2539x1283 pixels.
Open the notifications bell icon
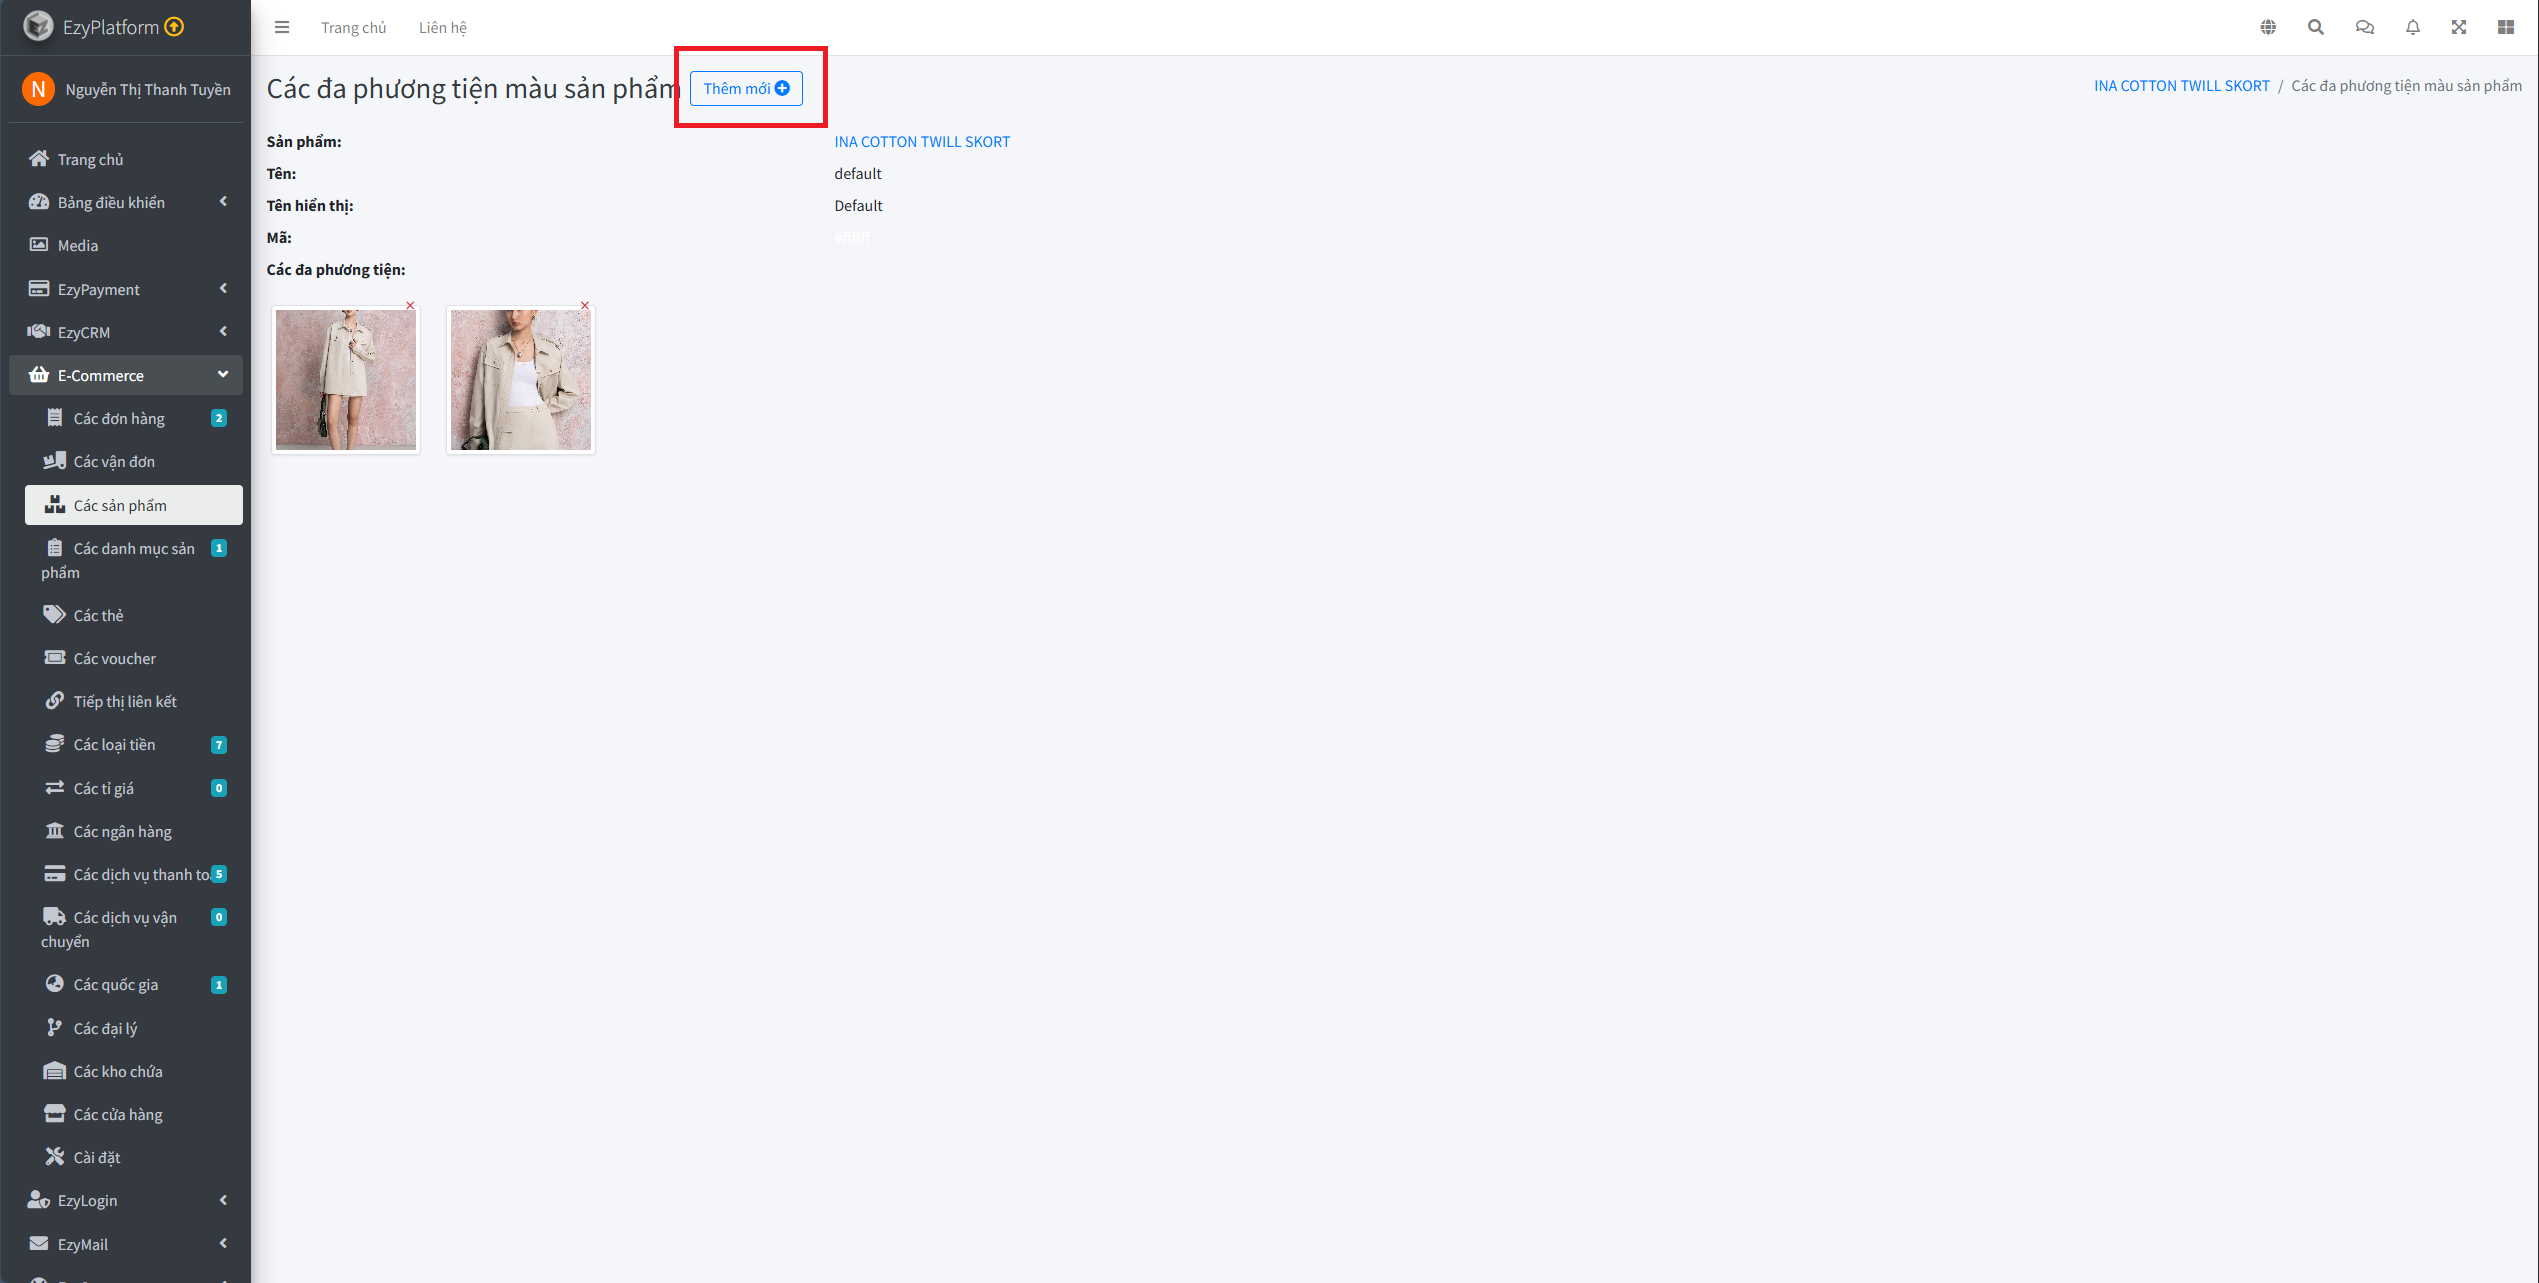(x=2413, y=27)
